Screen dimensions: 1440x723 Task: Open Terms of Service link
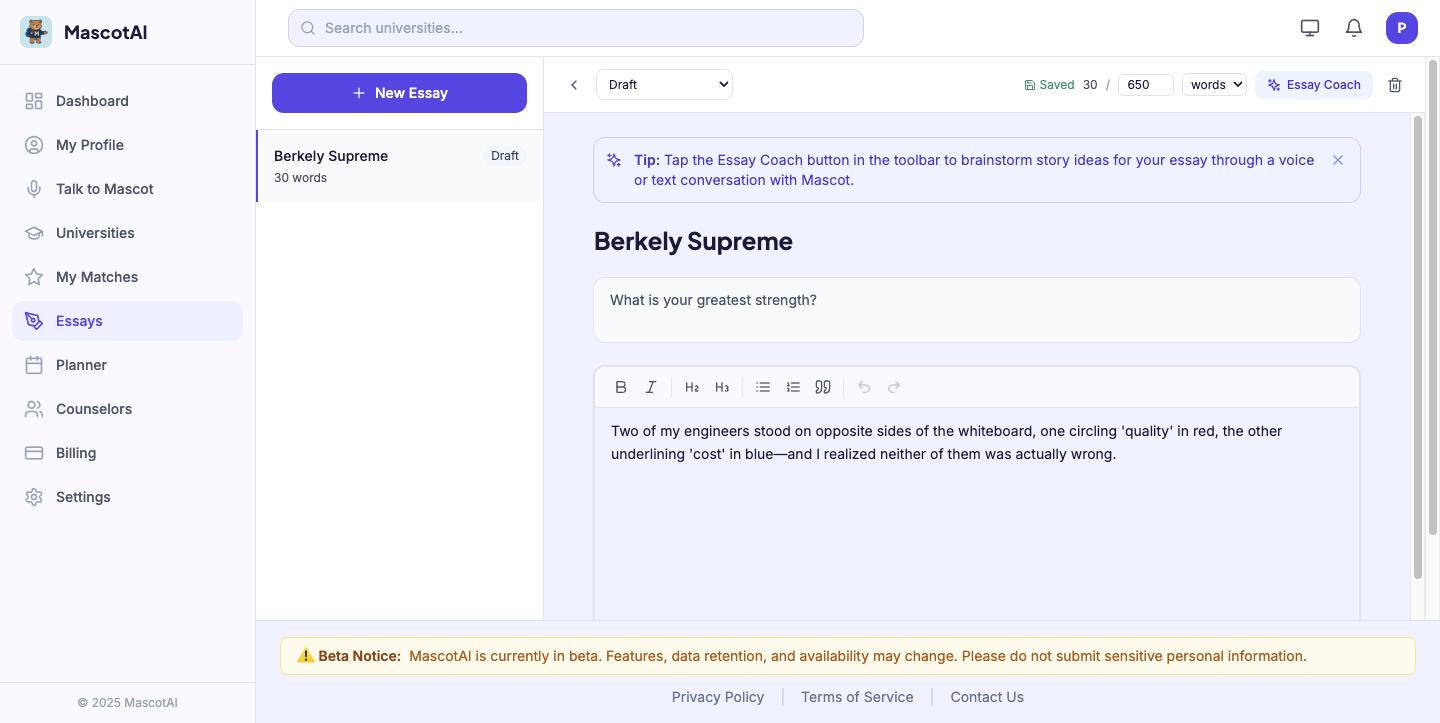(x=857, y=697)
